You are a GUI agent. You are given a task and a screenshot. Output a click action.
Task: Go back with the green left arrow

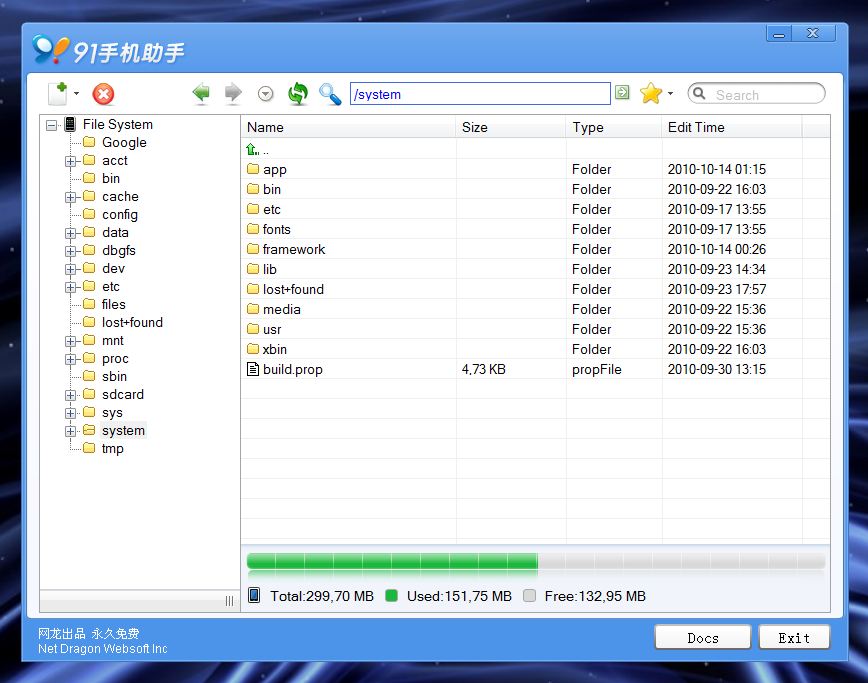coord(201,94)
